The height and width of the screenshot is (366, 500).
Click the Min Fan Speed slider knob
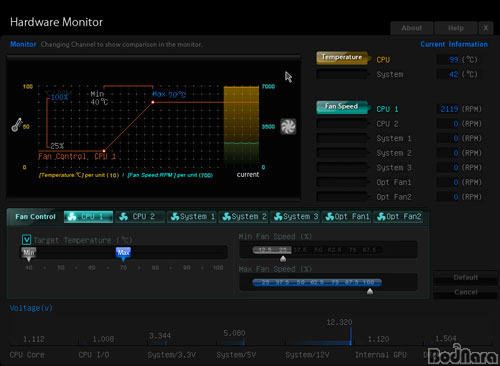[x=283, y=259]
